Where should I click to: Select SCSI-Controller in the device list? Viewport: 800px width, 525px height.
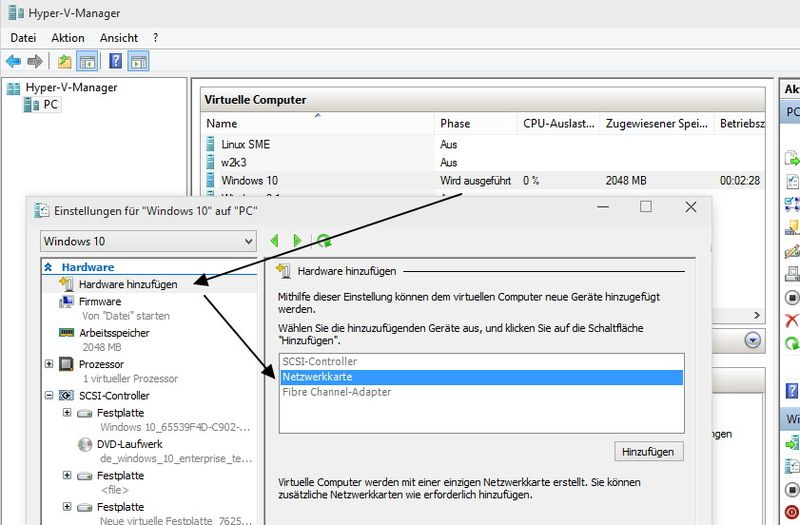tap(482, 362)
